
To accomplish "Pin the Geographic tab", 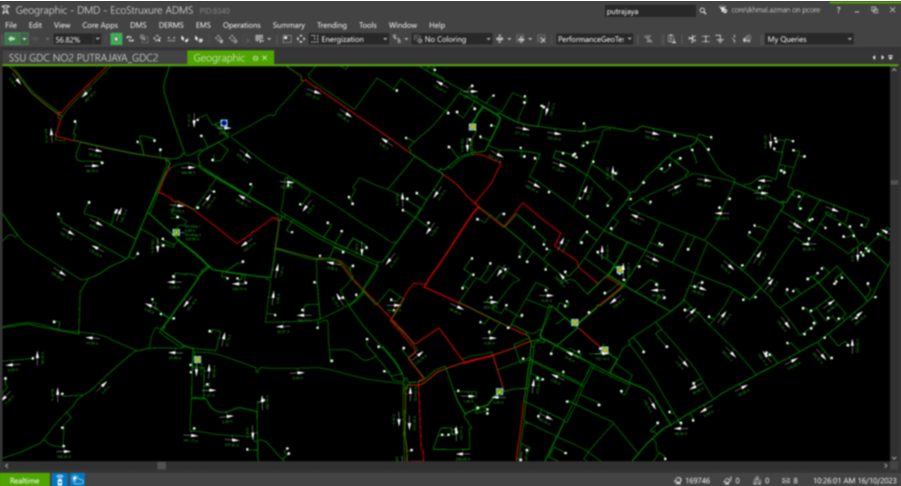I will [255, 58].
